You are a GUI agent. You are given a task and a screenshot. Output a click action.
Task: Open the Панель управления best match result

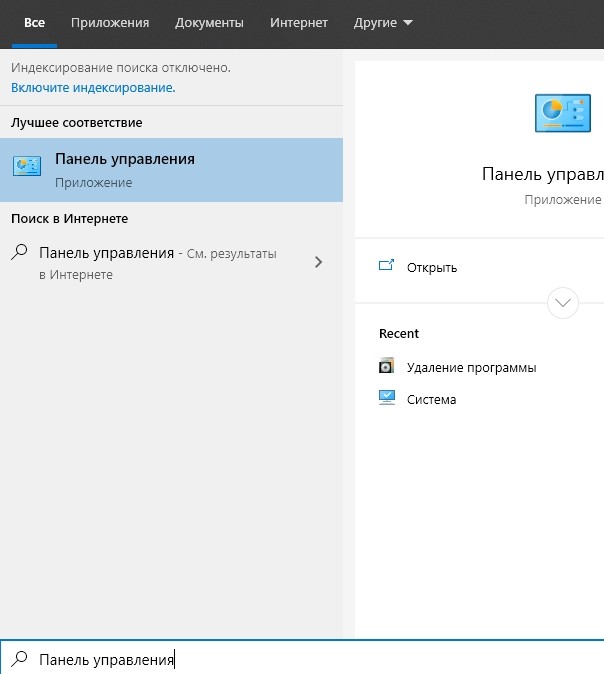172,170
